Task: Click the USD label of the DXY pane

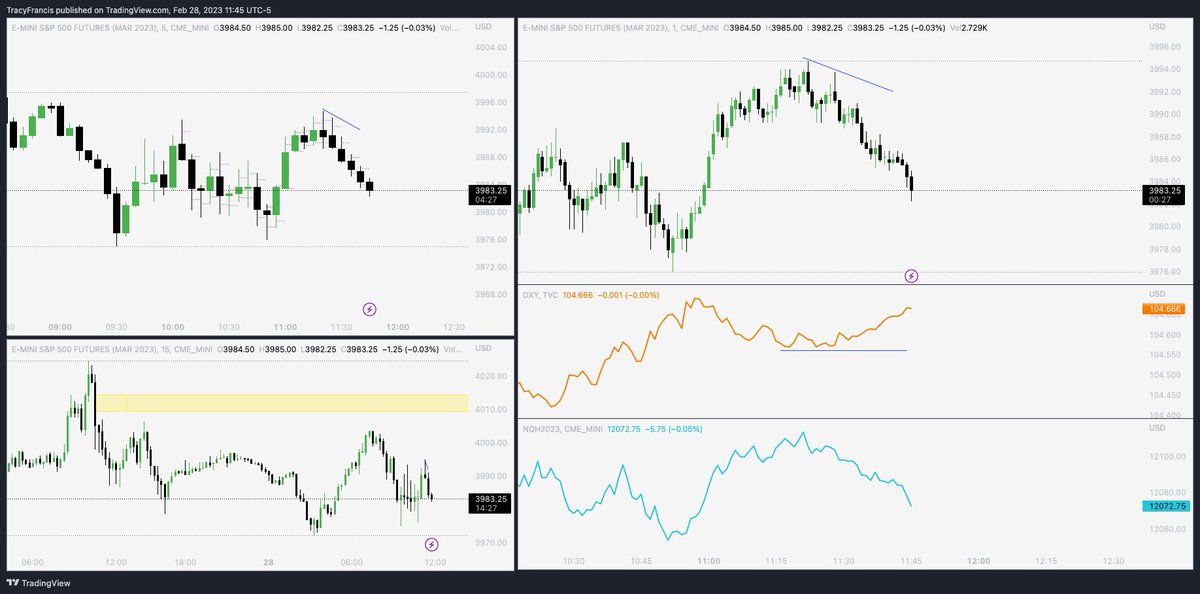Action: (x=1159, y=293)
